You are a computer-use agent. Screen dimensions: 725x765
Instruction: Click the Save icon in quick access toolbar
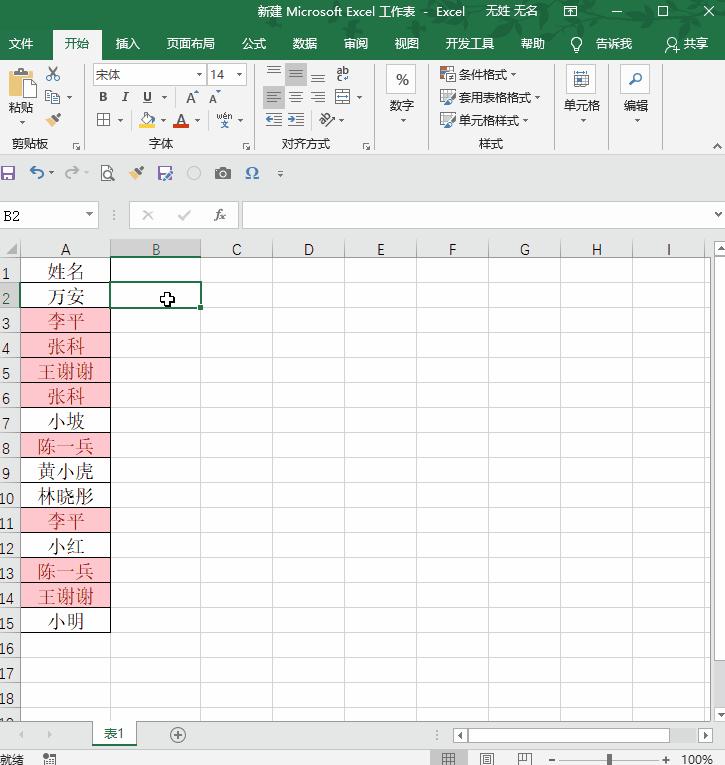click(x=8, y=173)
